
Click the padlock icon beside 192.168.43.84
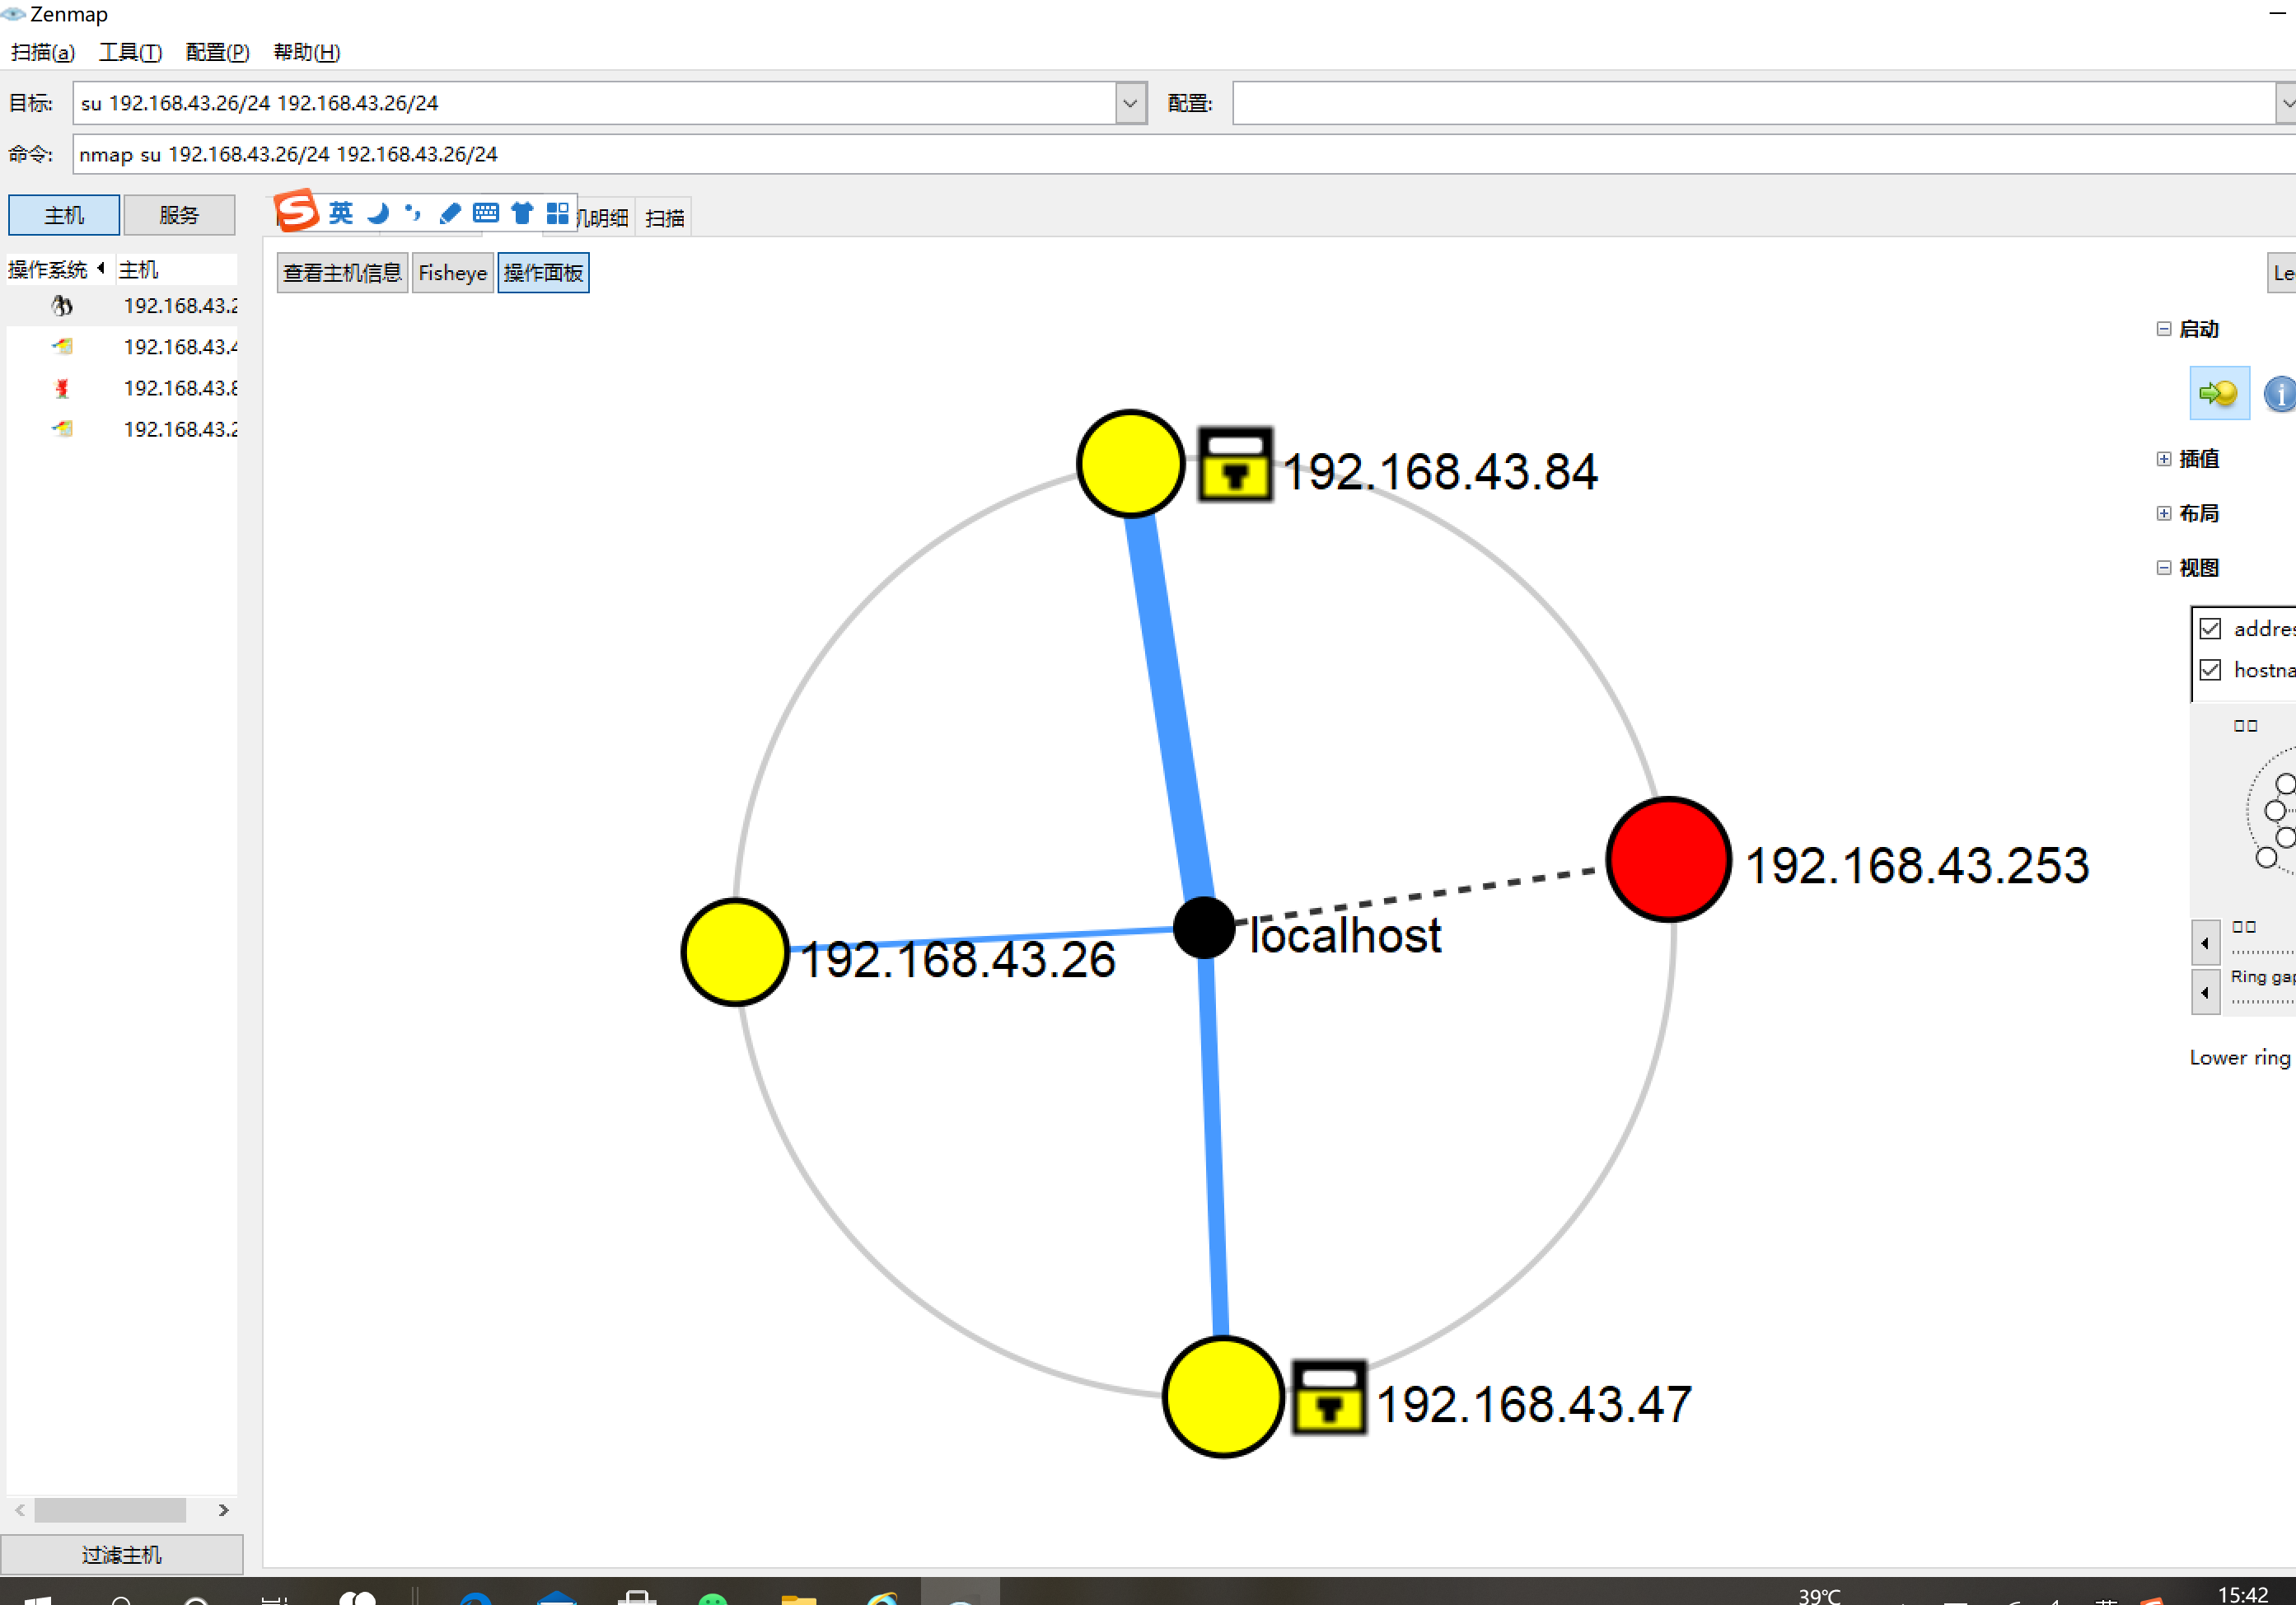(1235, 465)
